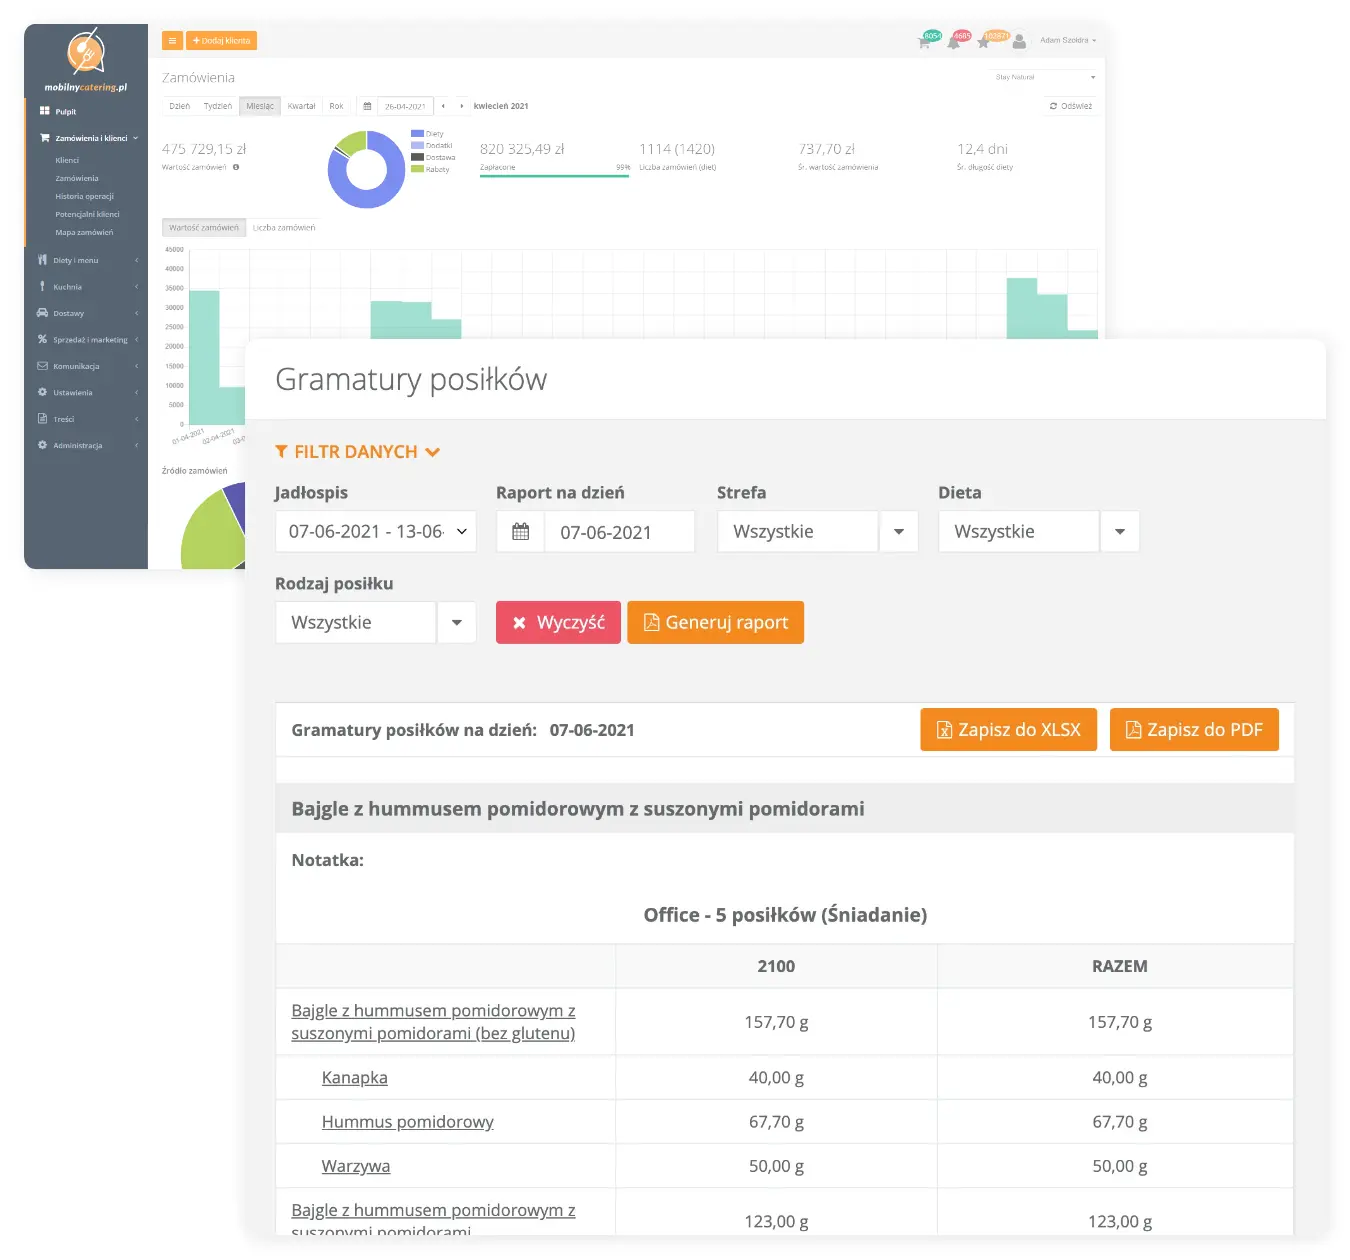Click the calendar icon beside 26-04-2021
Screen dimensions: 1350x1260
367,106
